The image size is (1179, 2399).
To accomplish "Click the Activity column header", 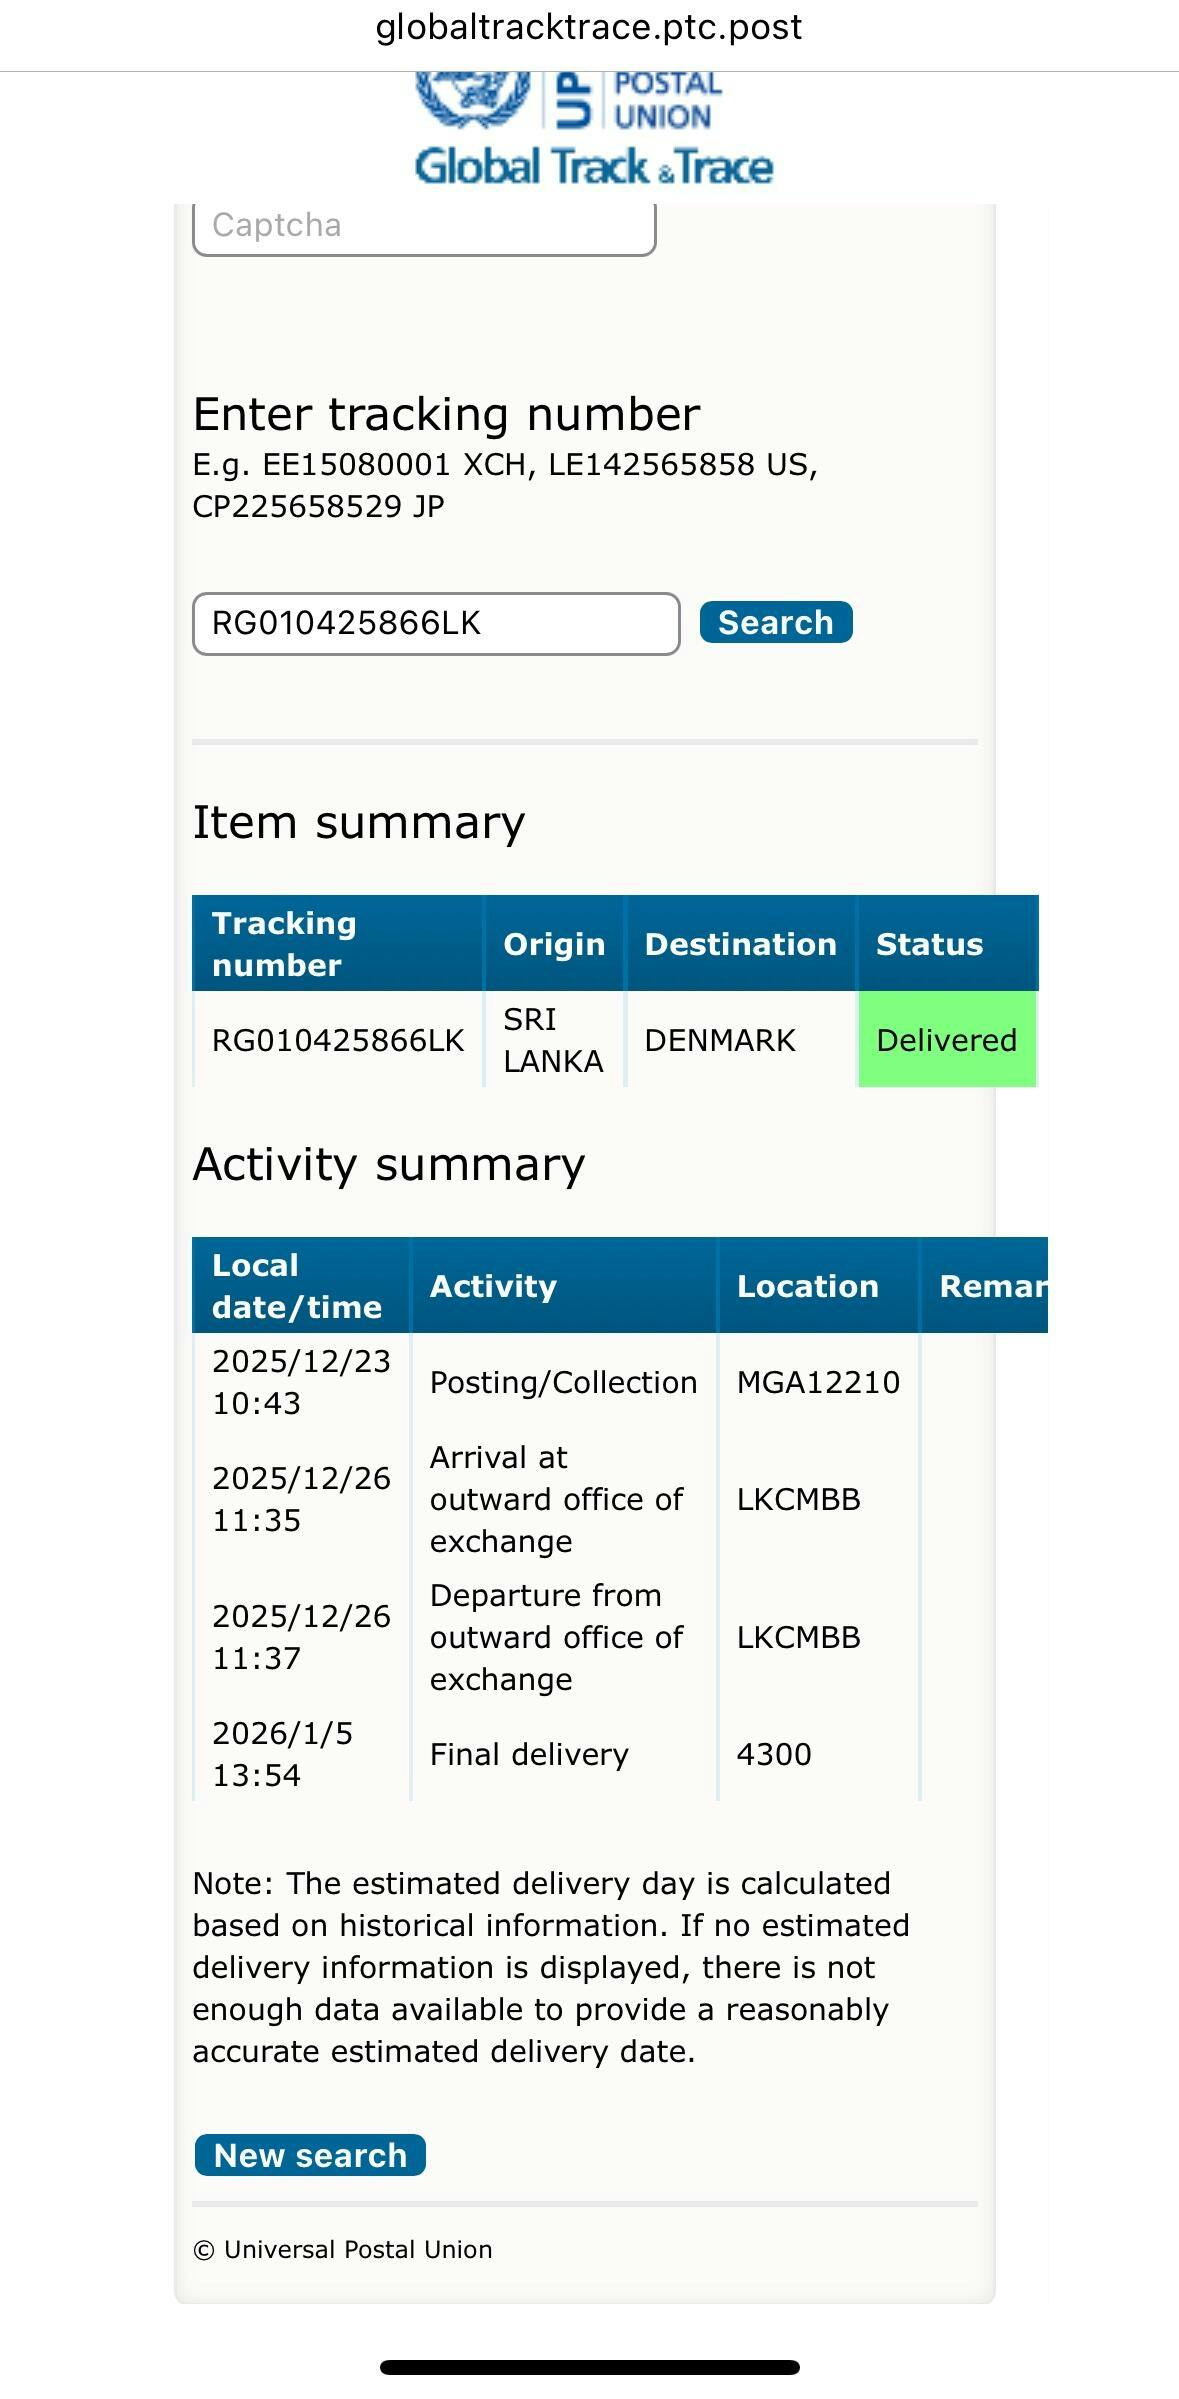I will [x=493, y=1286].
